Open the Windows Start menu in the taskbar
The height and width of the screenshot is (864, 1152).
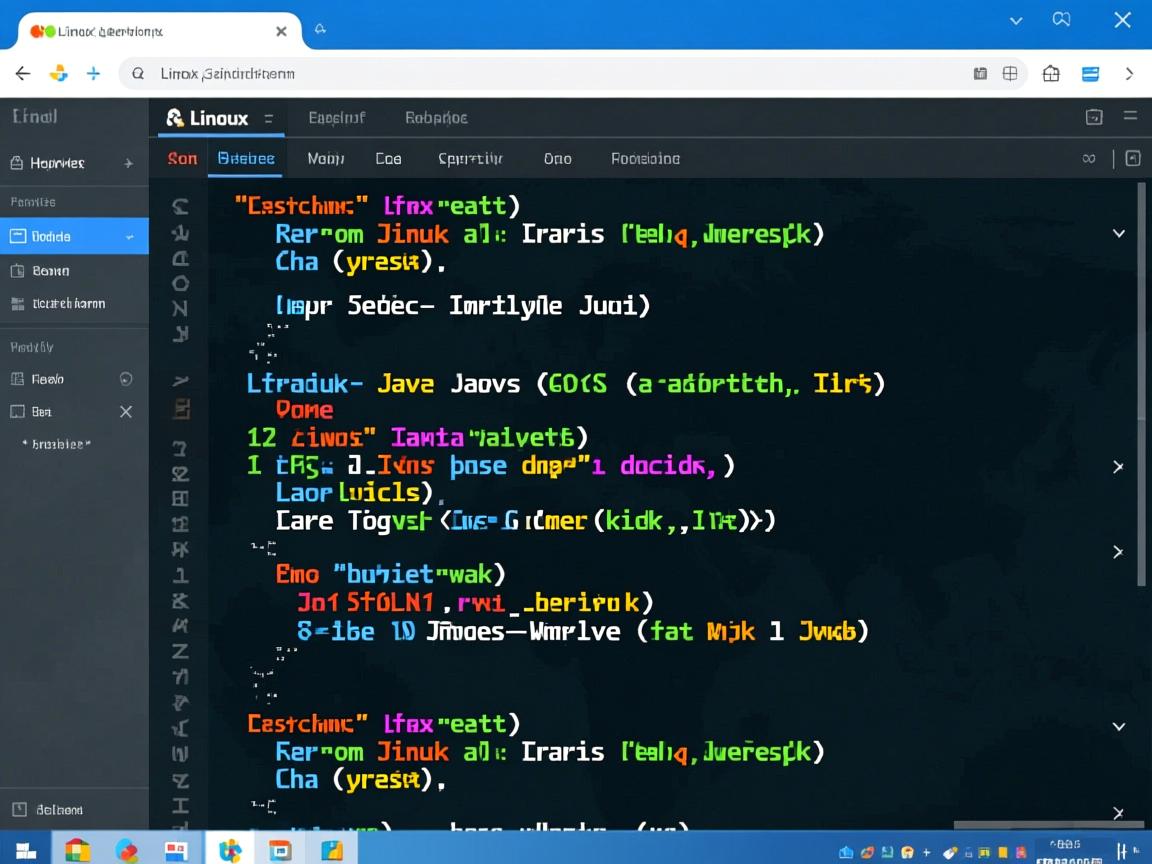22,848
